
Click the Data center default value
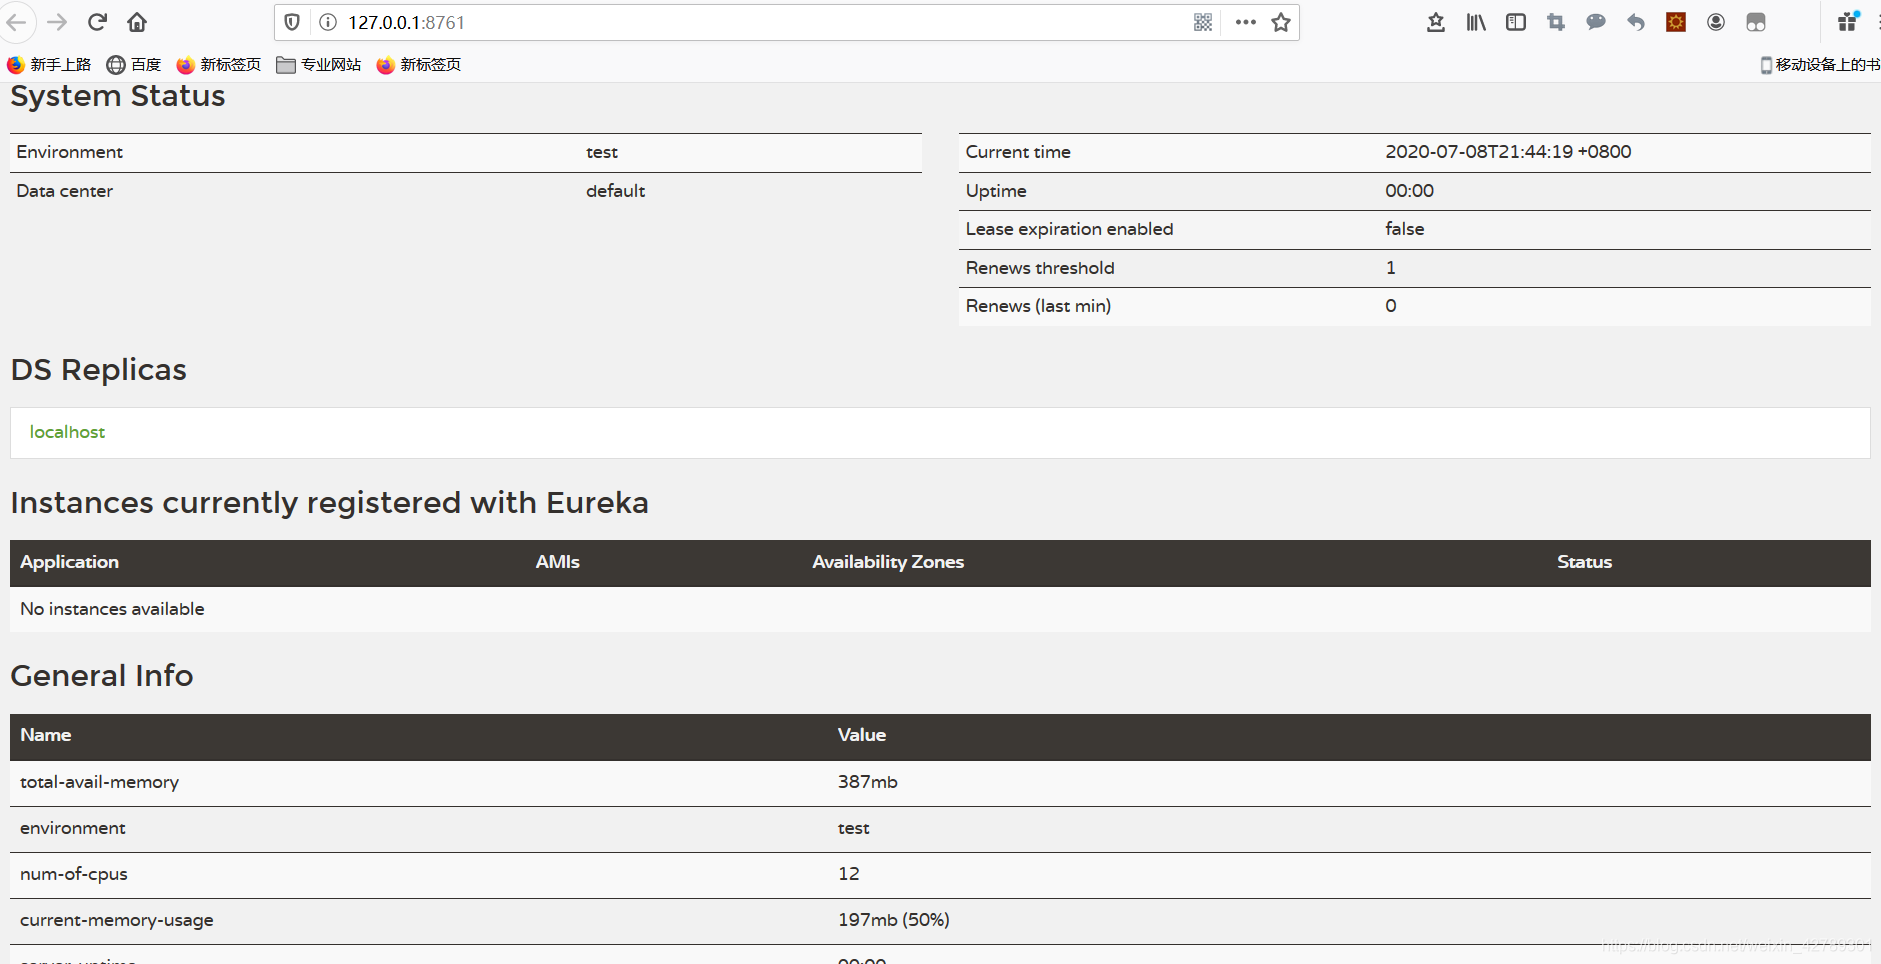(615, 191)
